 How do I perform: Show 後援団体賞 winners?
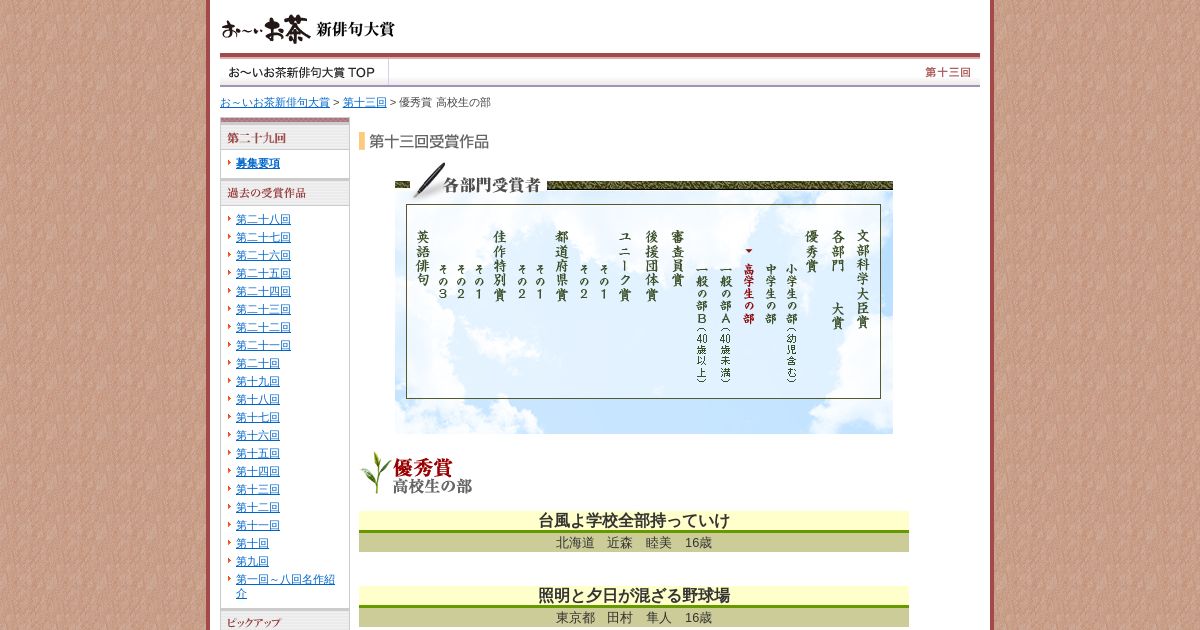(652, 265)
